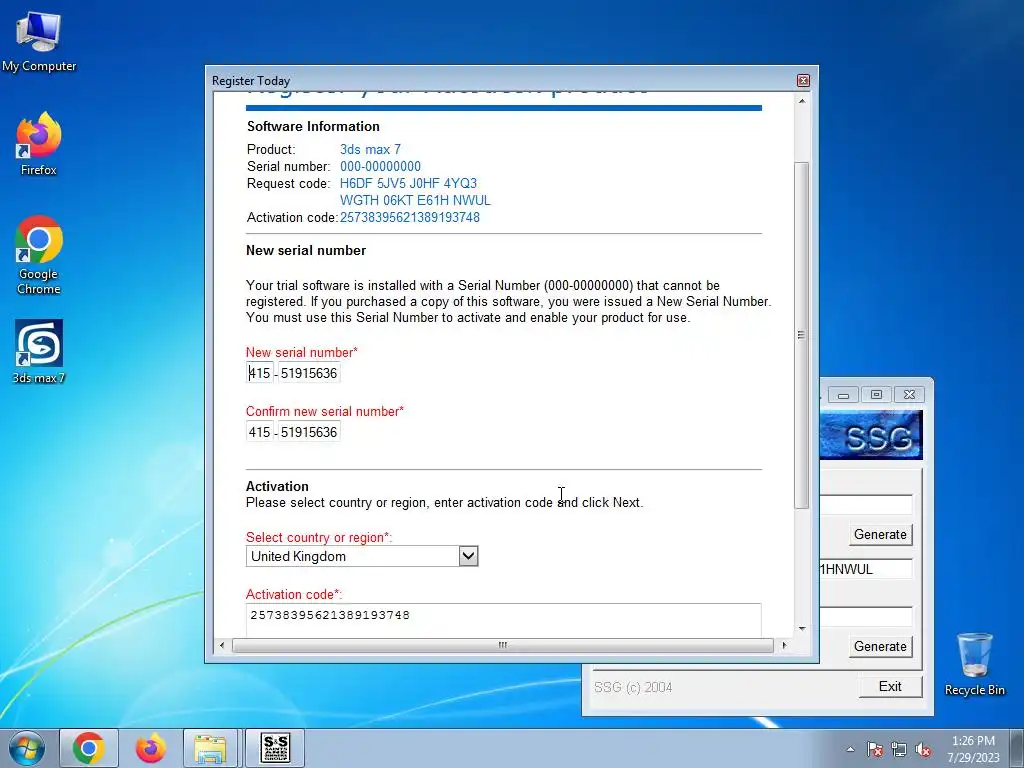Switch to the S&S keygen taskbar item
The width and height of the screenshot is (1024, 768).
click(275, 748)
